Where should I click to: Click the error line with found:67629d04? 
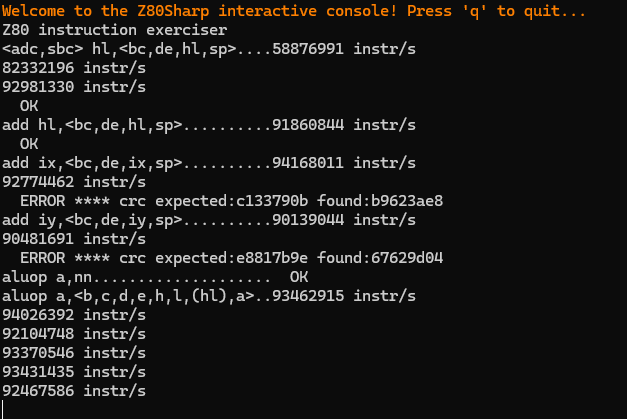232,258
